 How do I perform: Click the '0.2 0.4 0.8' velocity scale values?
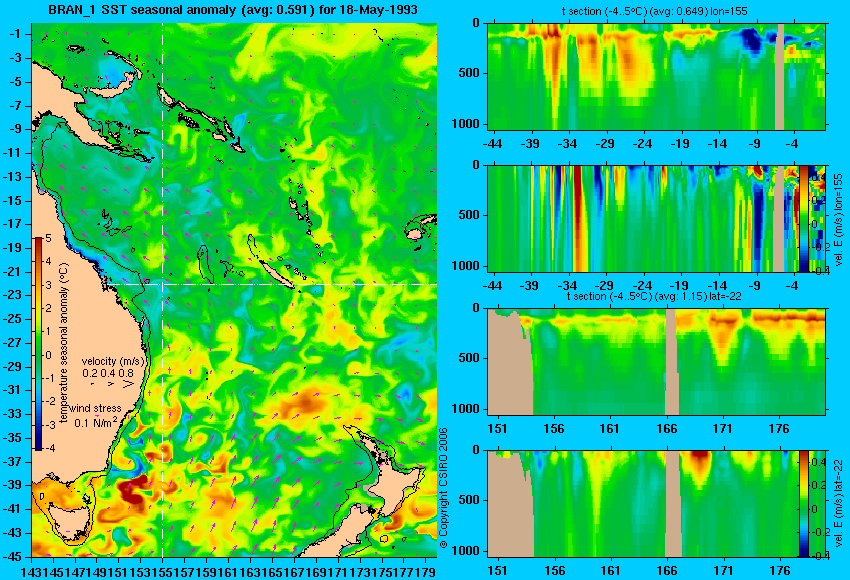(x=108, y=373)
